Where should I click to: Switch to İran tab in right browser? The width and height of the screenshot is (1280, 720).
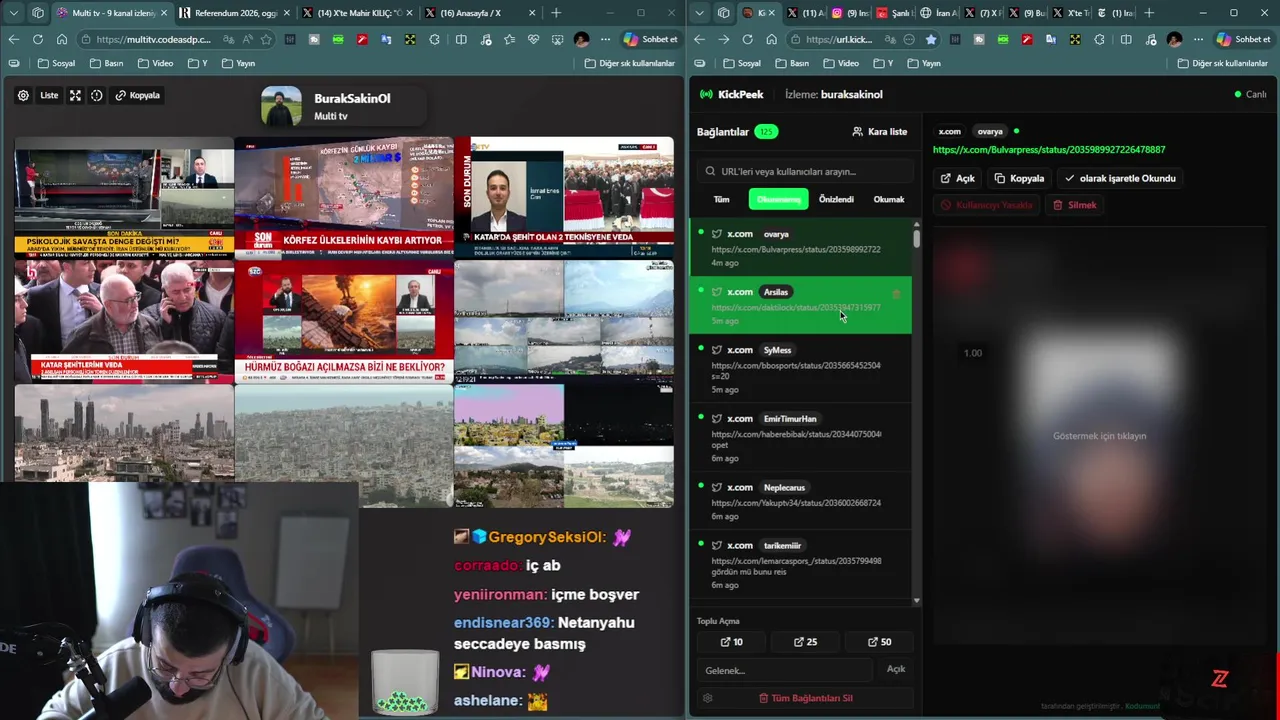[937, 13]
